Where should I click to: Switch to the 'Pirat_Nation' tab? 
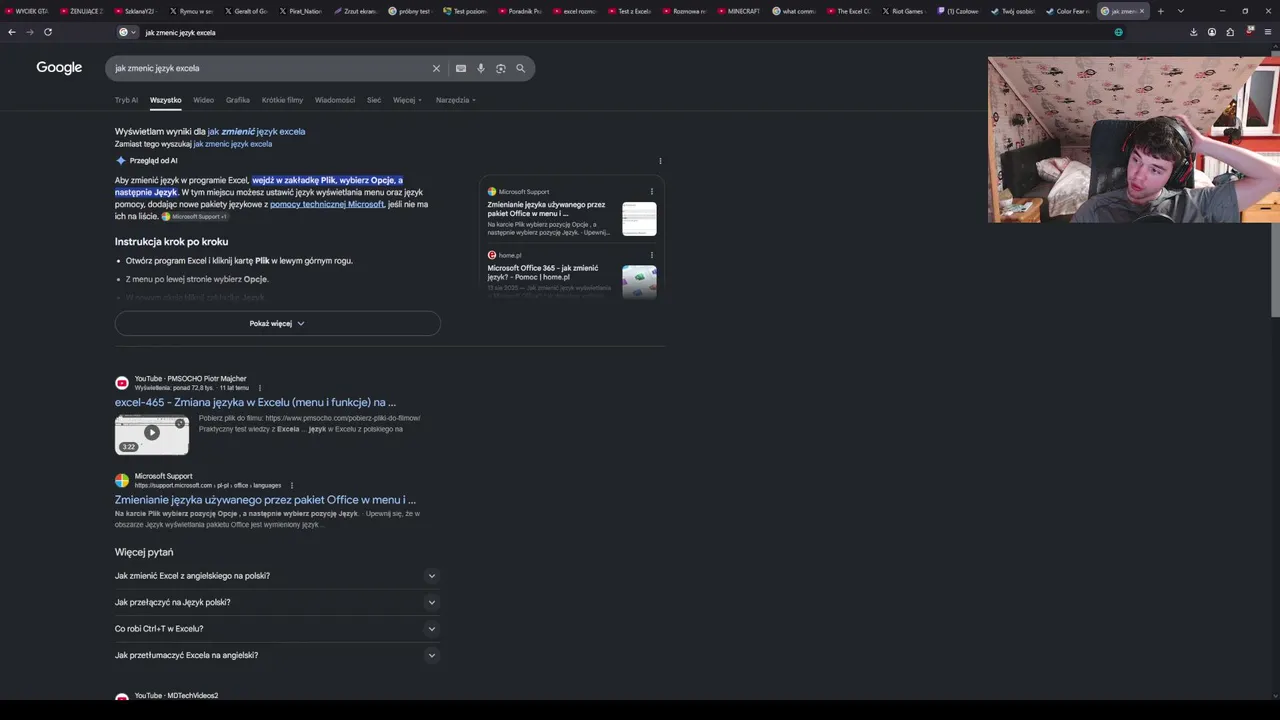[x=300, y=11]
